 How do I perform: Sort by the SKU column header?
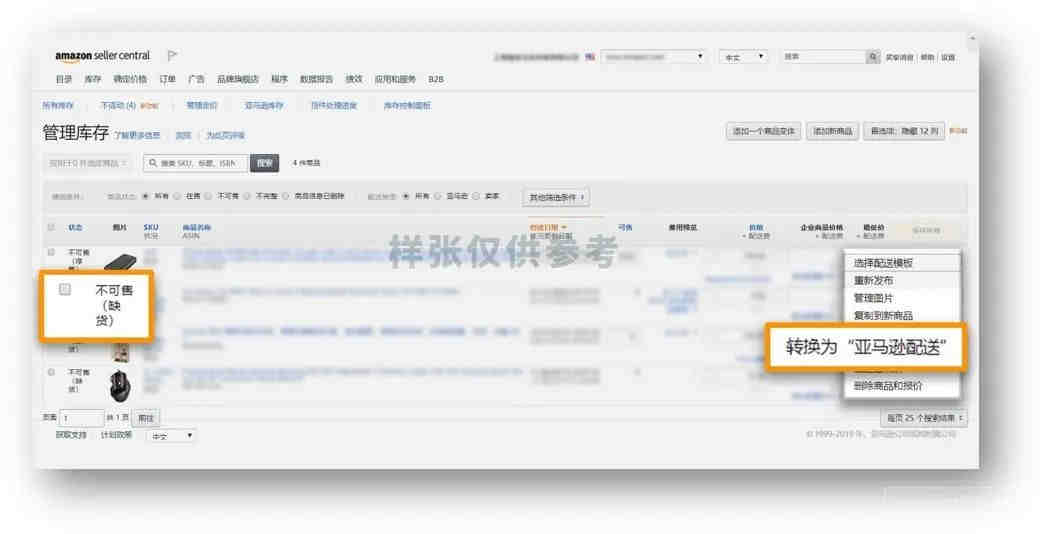[x=150, y=228]
